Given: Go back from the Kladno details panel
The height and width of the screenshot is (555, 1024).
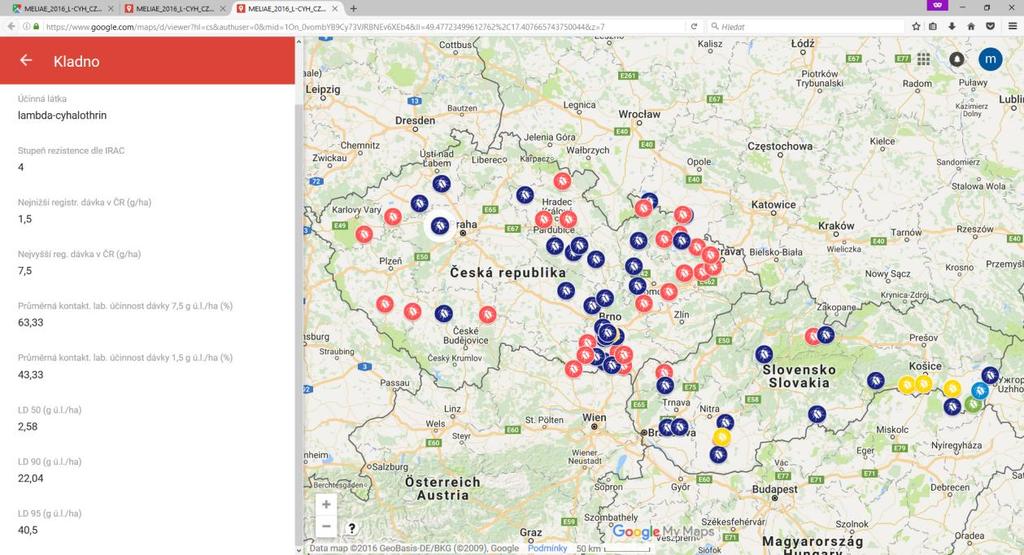Looking at the screenshot, I should click(x=25, y=61).
